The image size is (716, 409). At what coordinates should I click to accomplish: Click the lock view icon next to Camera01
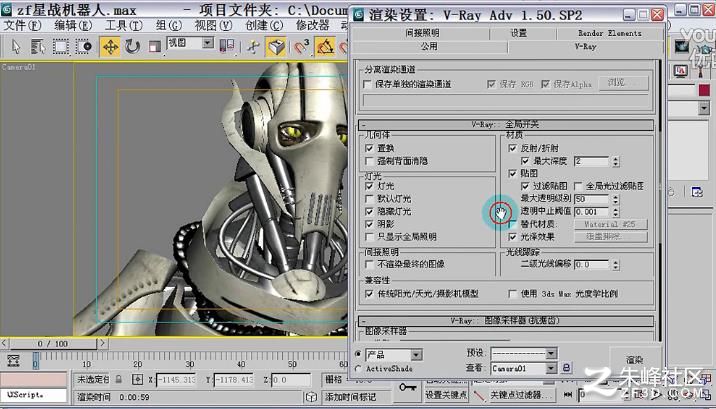(566, 367)
